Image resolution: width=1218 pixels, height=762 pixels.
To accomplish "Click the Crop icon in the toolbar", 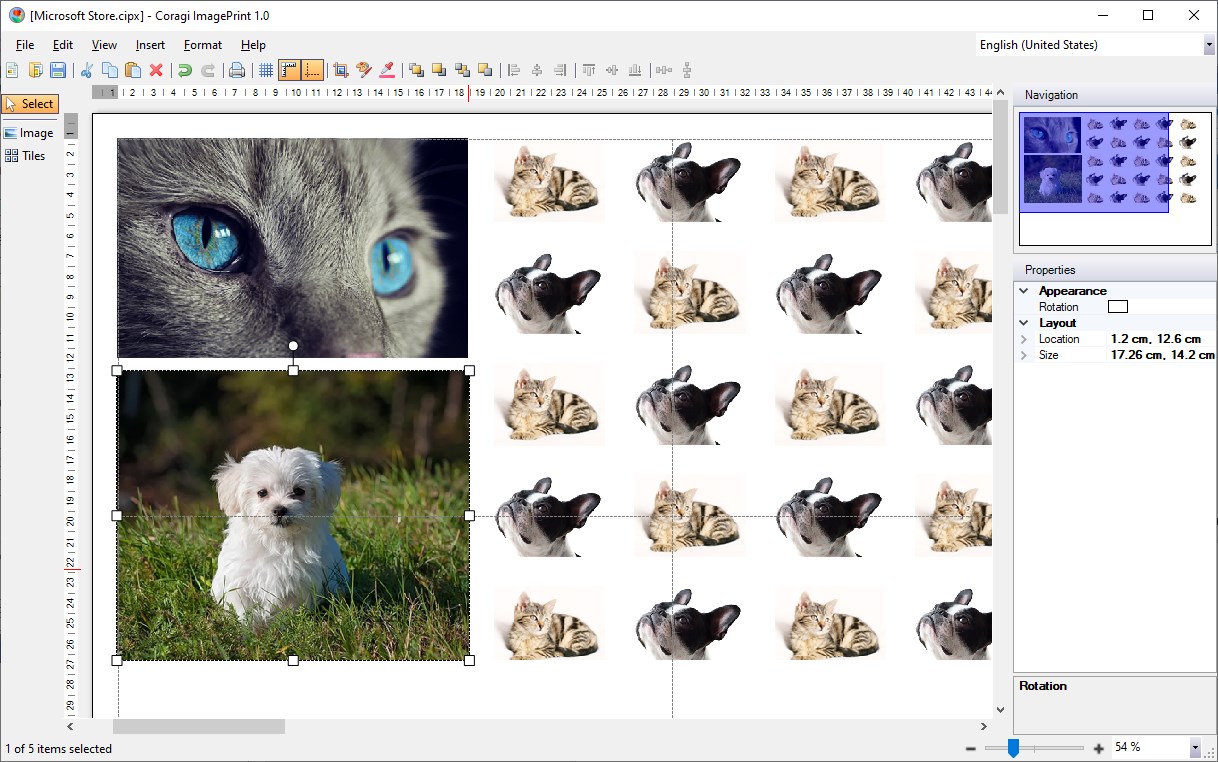I will [340, 69].
